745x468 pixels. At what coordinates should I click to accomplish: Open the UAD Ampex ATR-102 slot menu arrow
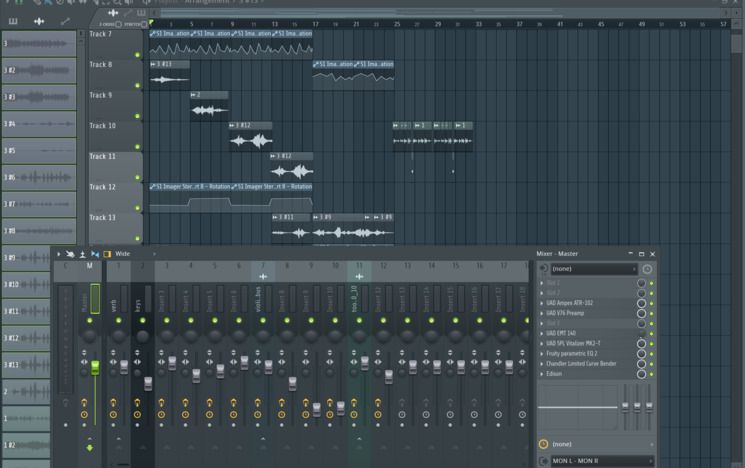pyautogui.click(x=542, y=303)
